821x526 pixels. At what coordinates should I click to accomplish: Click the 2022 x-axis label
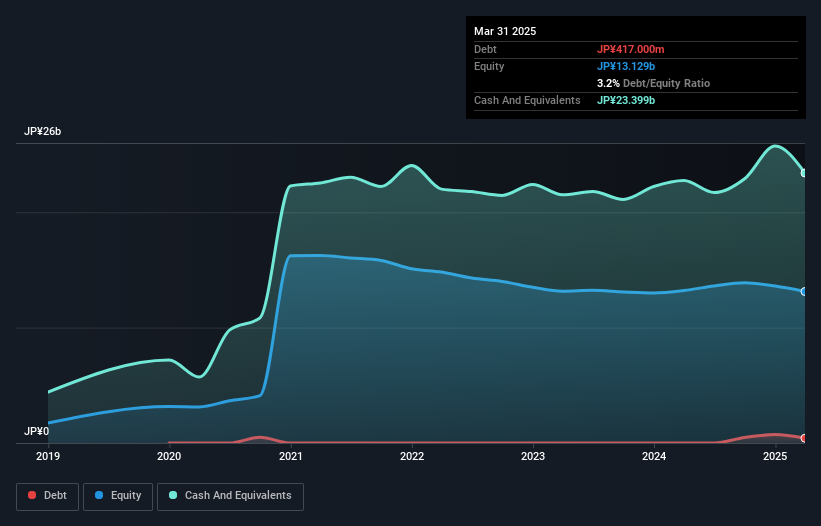coord(412,456)
